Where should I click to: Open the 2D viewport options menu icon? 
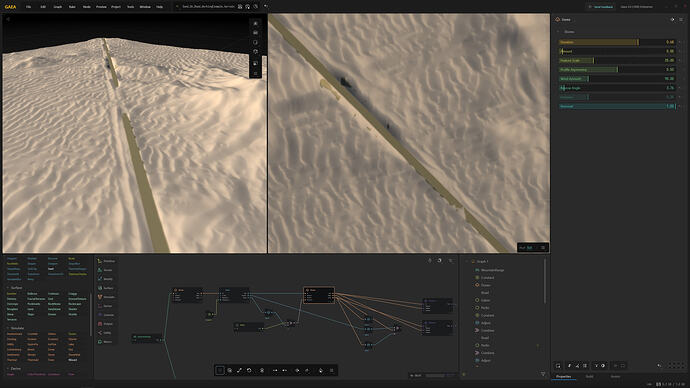(543, 248)
